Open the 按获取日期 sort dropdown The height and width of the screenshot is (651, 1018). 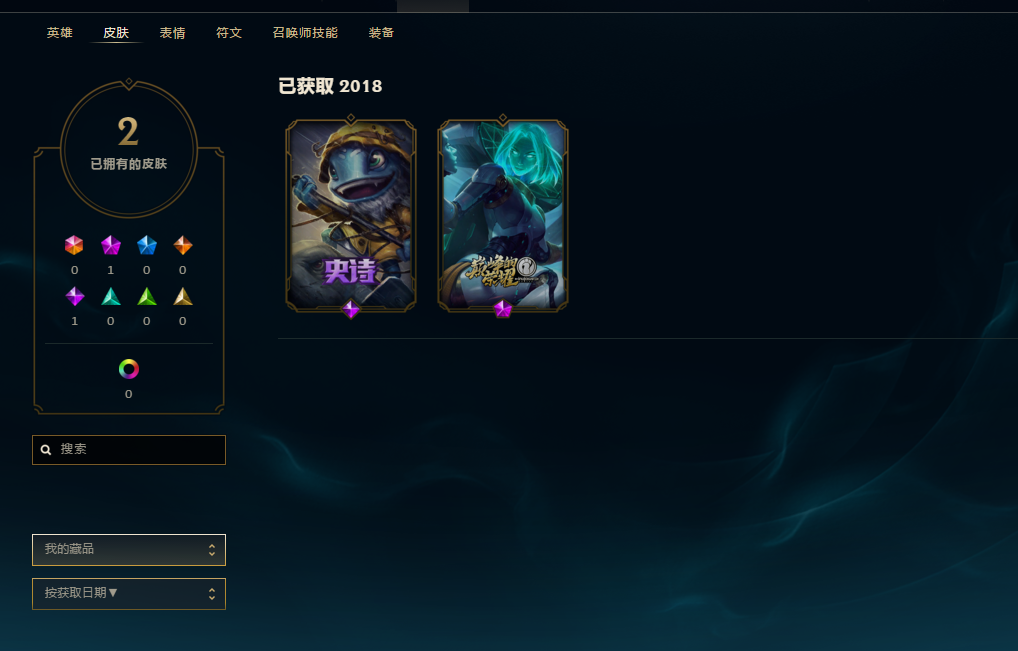coord(129,594)
